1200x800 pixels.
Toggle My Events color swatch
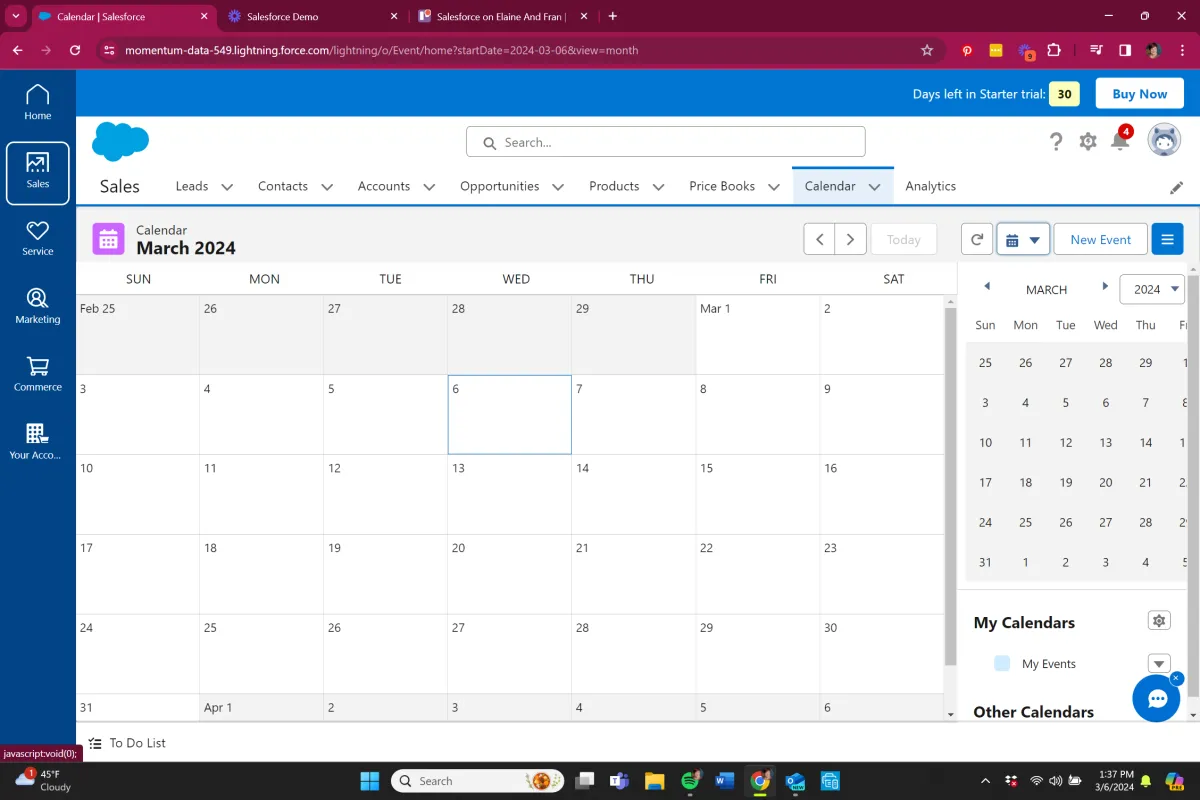[x=1002, y=664]
